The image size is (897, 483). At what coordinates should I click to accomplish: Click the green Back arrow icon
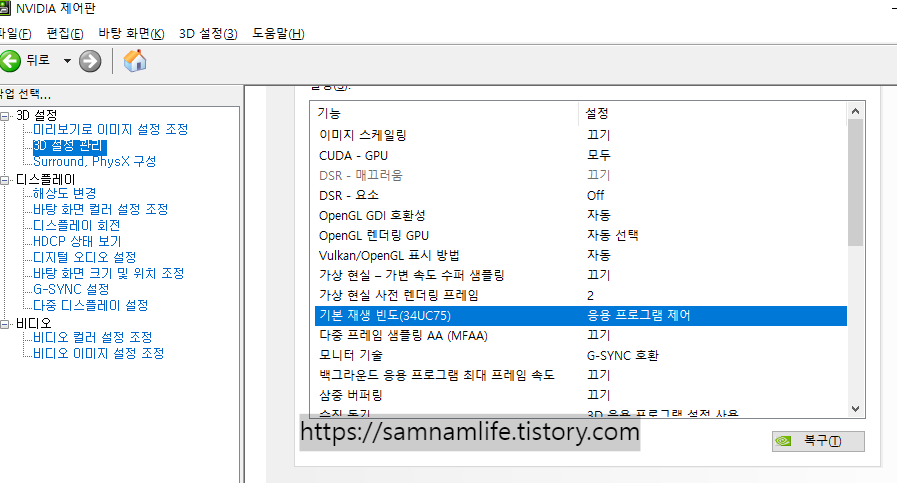pos(10,61)
